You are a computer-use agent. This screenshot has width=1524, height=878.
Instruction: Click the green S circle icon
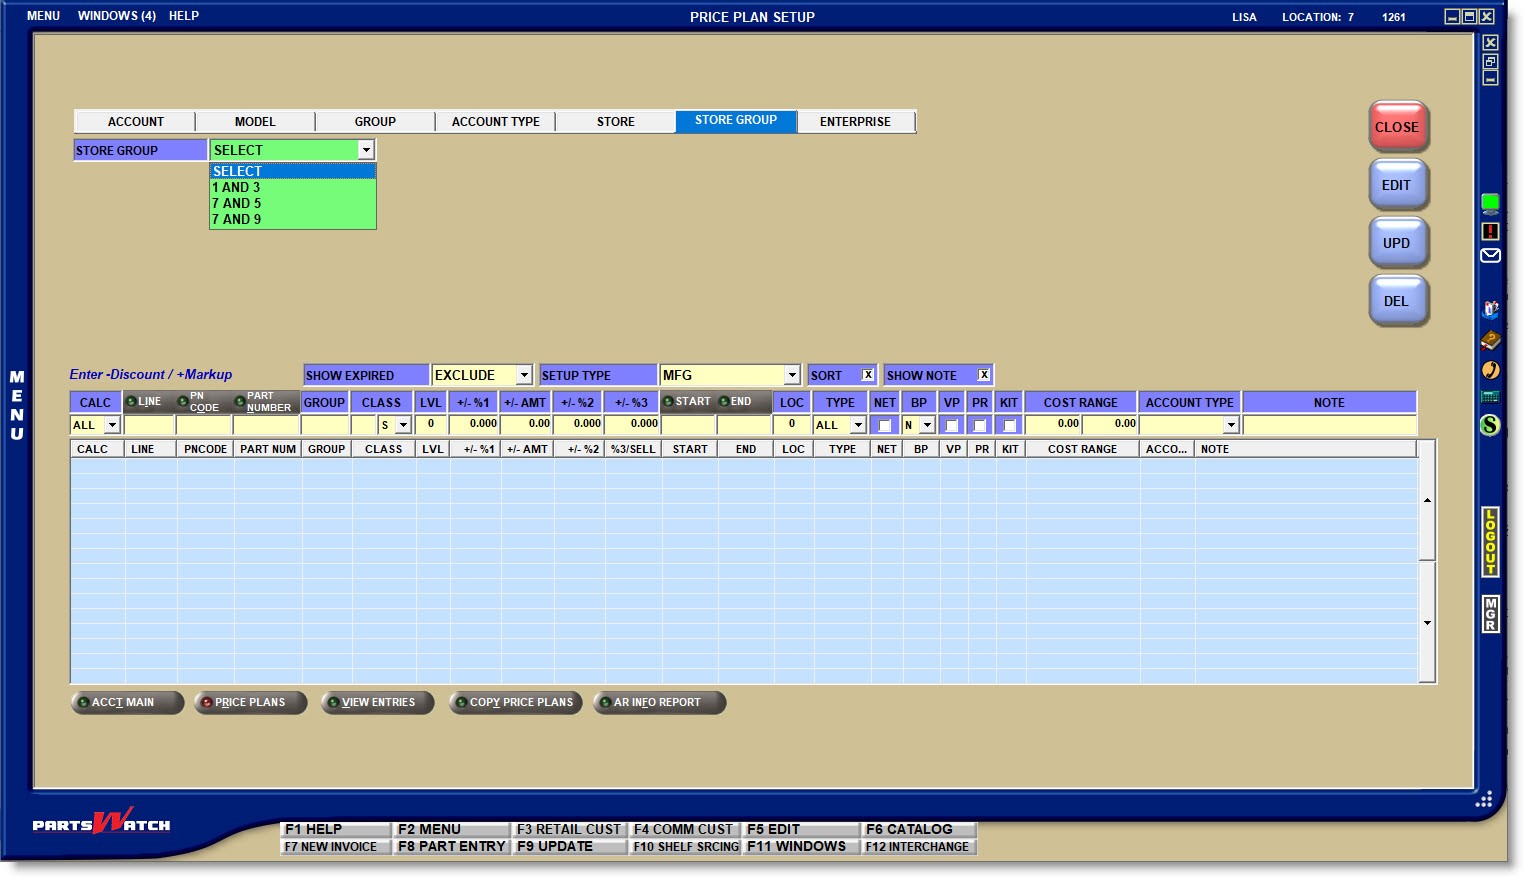[1490, 425]
